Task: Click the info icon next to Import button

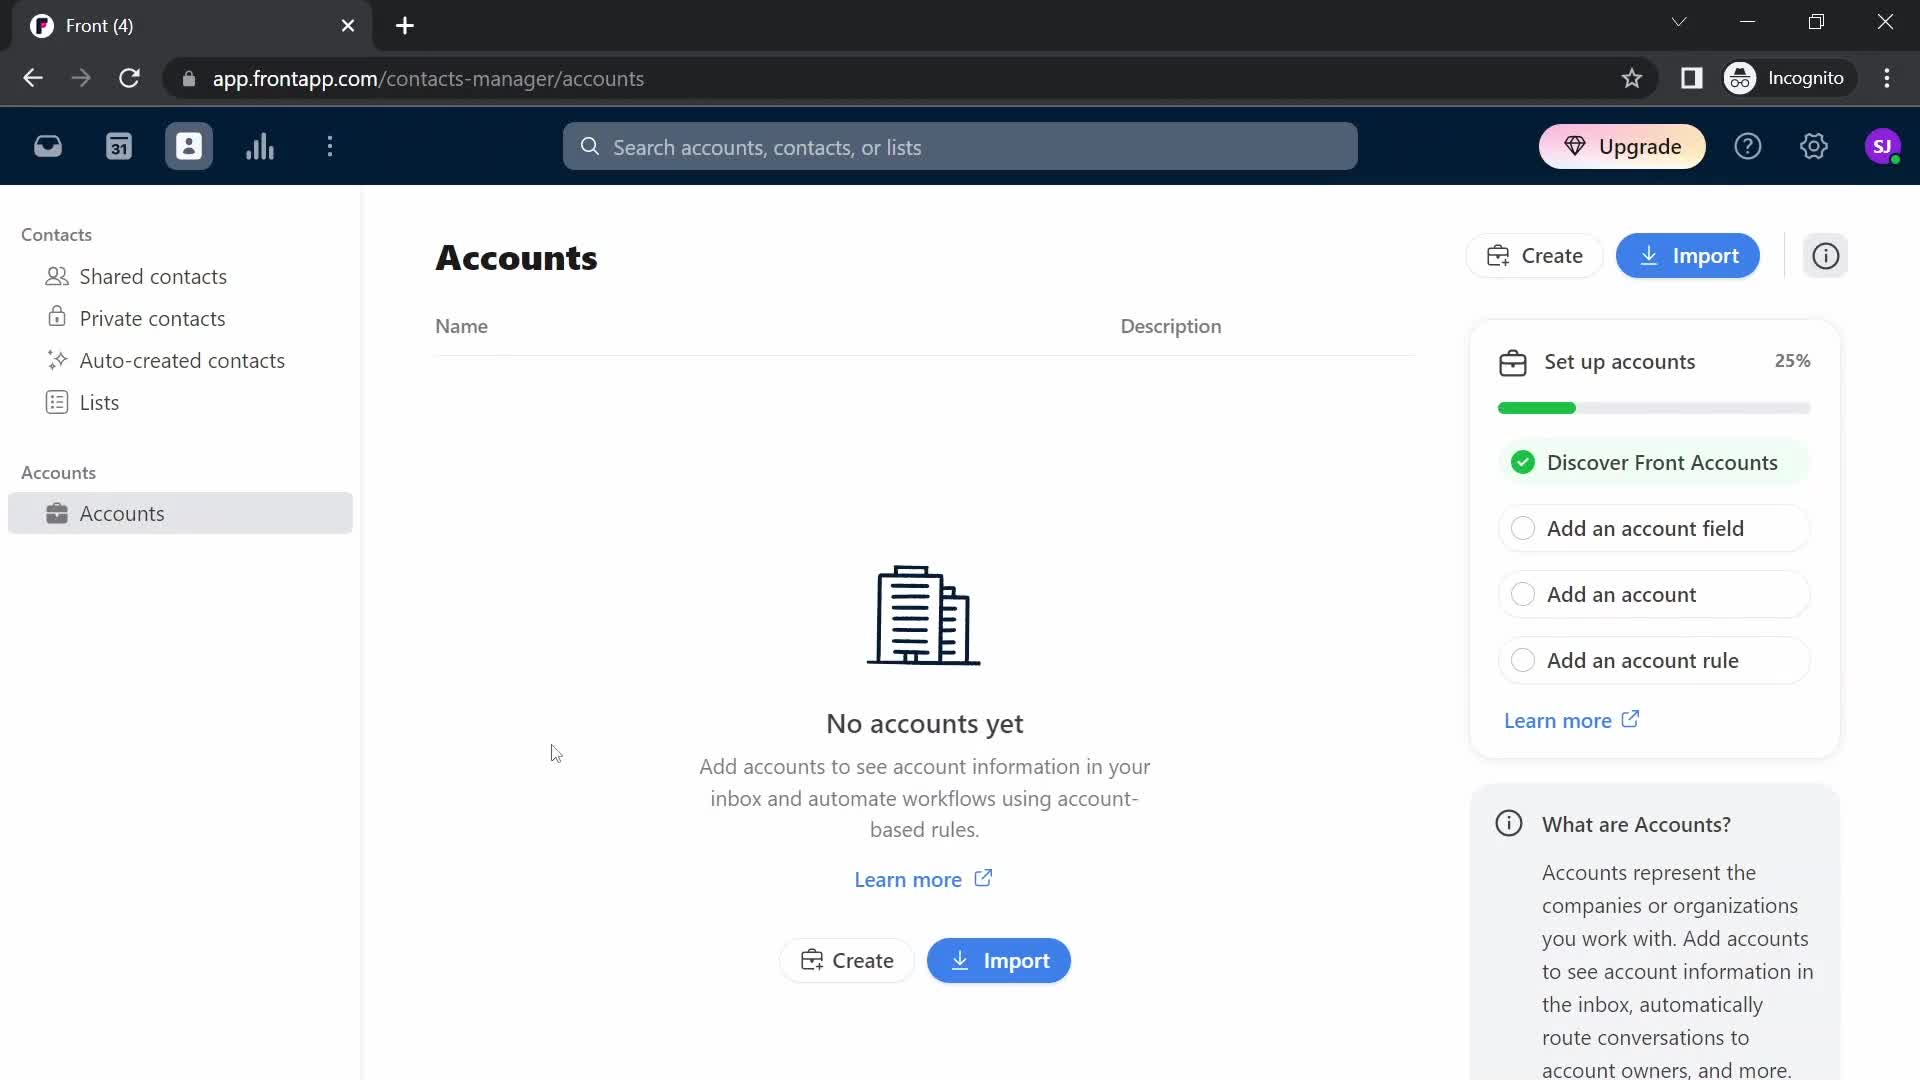Action: click(x=1828, y=255)
